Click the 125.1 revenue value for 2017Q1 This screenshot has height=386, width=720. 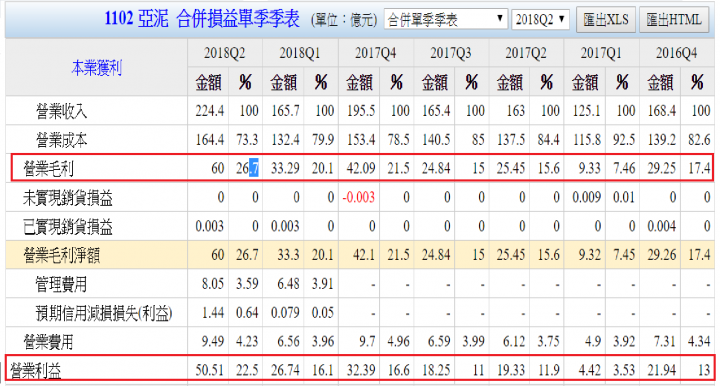(x=586, y=111)
